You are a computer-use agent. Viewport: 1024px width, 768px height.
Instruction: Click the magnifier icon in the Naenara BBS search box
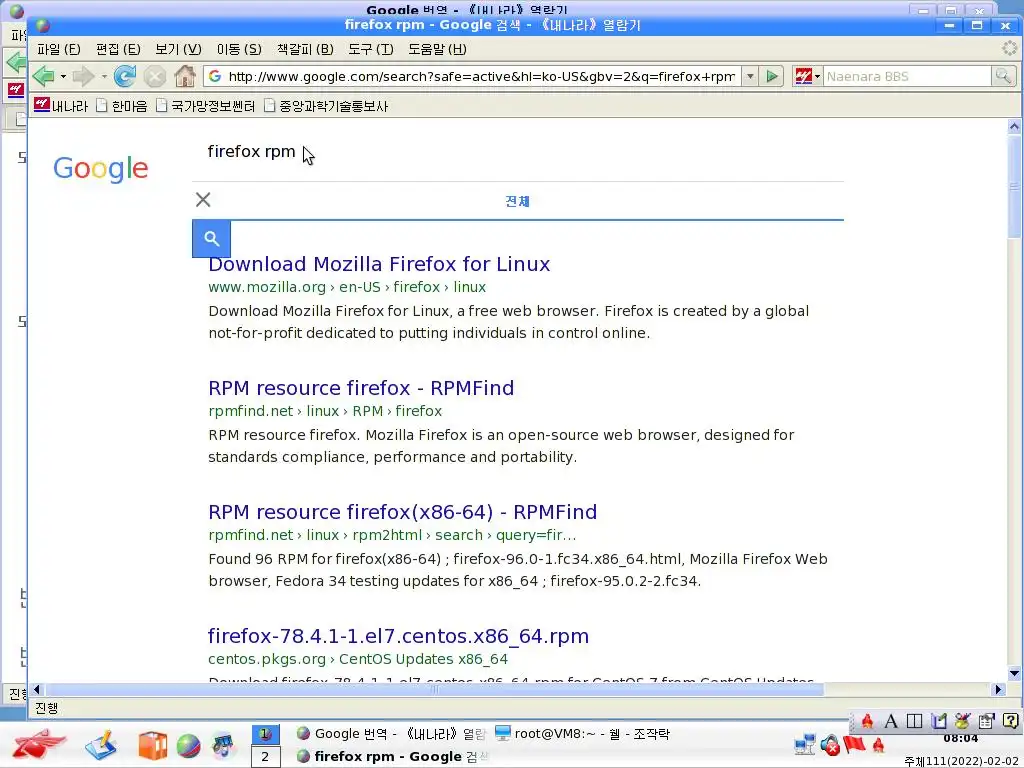(1002, 76)
